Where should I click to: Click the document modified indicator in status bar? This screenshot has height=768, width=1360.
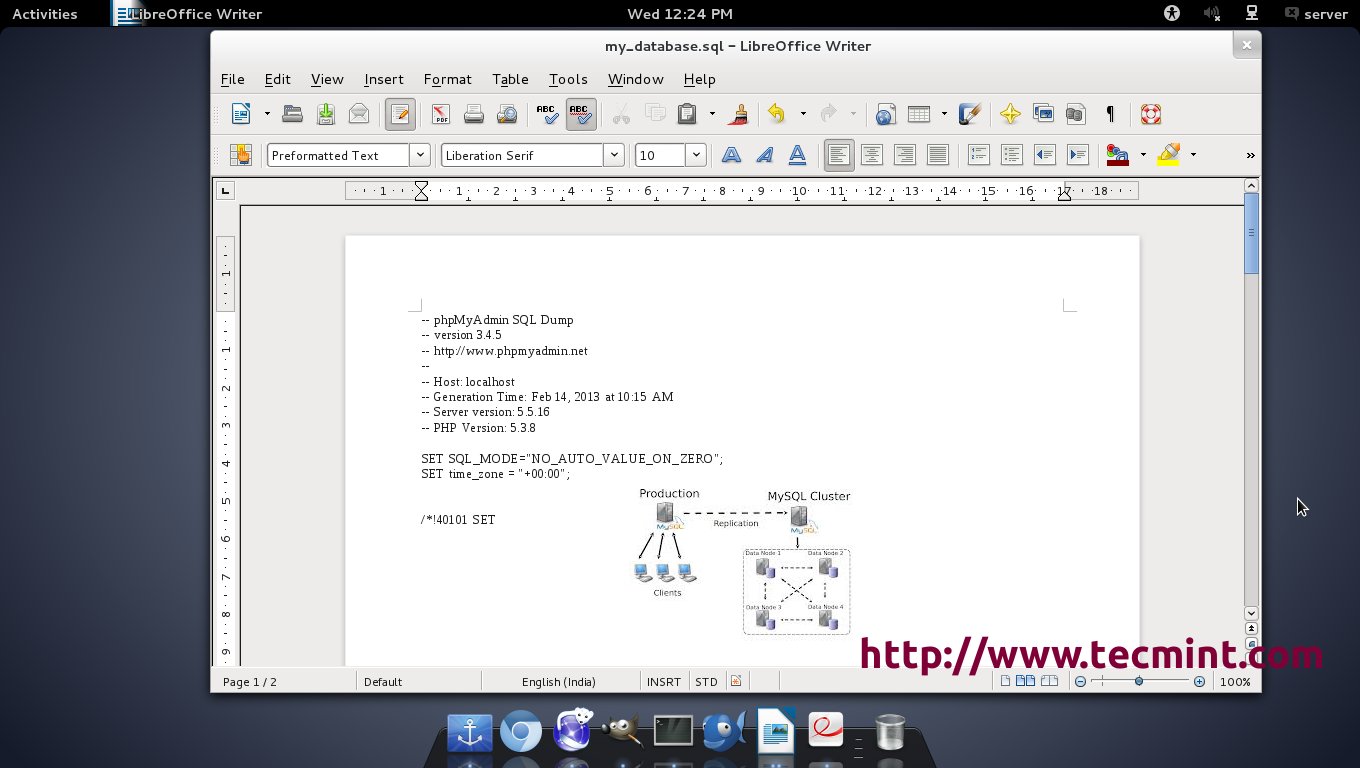(737, 681)
